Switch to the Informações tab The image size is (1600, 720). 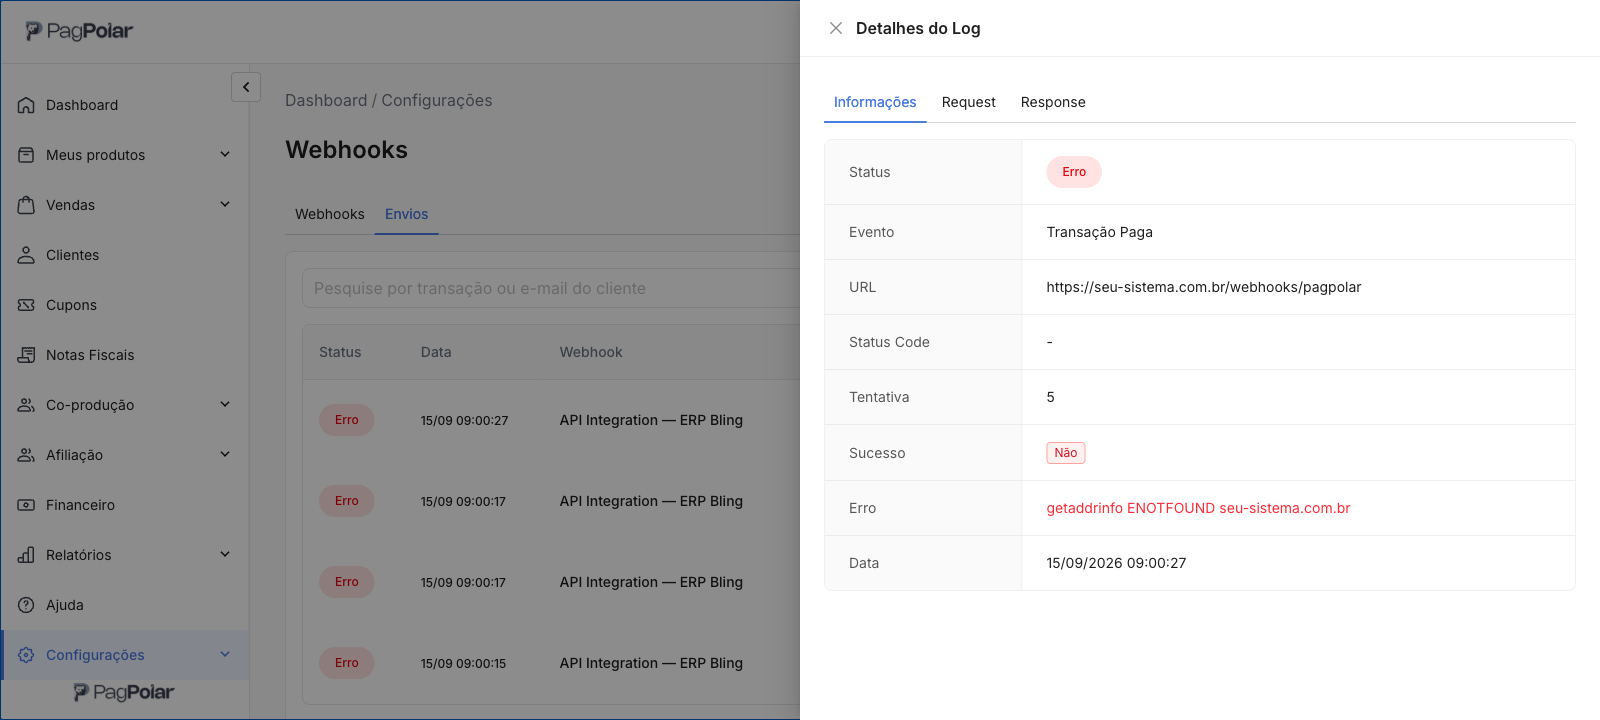click(x=875, y=102)
